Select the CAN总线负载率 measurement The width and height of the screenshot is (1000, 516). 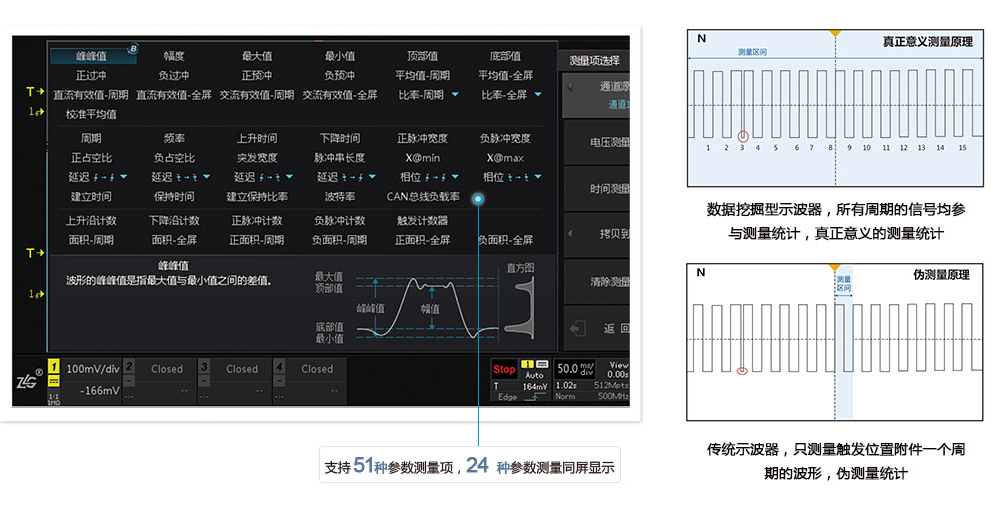click(423, 197)
